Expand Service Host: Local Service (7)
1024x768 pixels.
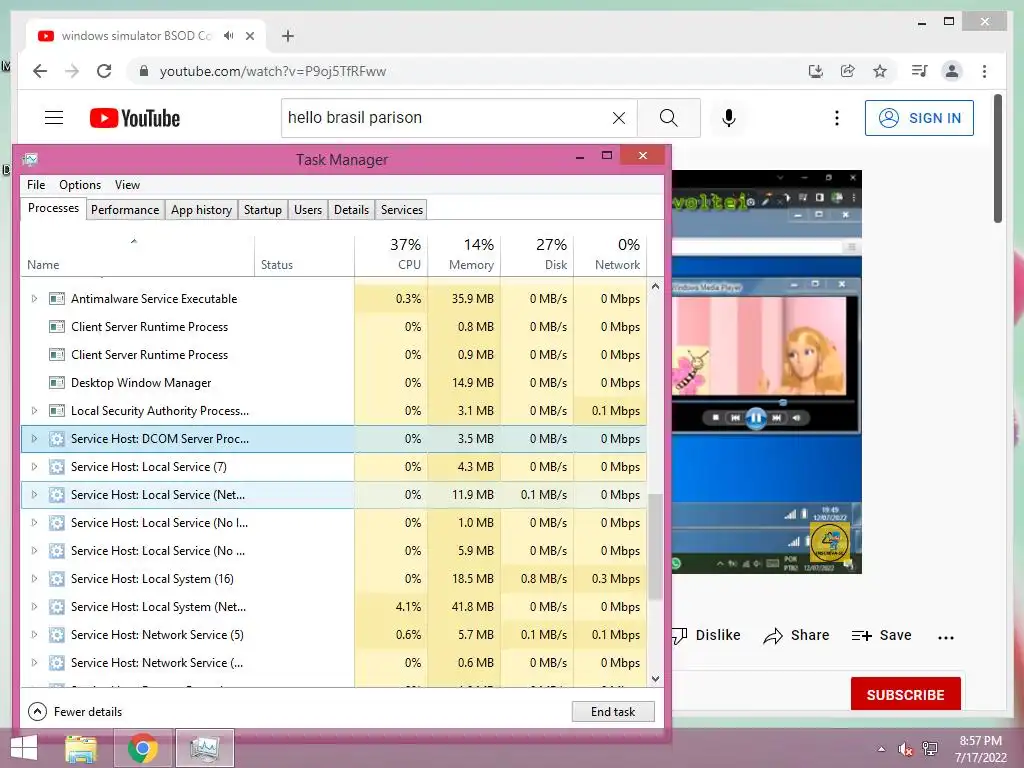pyautogui.click(x=34, y=467)
